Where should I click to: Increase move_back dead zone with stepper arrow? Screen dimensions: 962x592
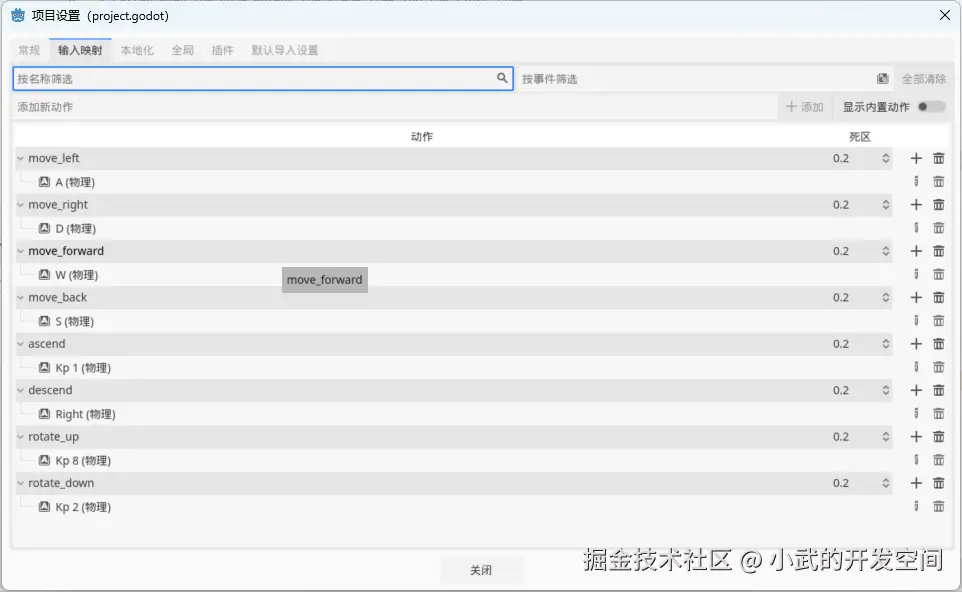tap(884, 293)
